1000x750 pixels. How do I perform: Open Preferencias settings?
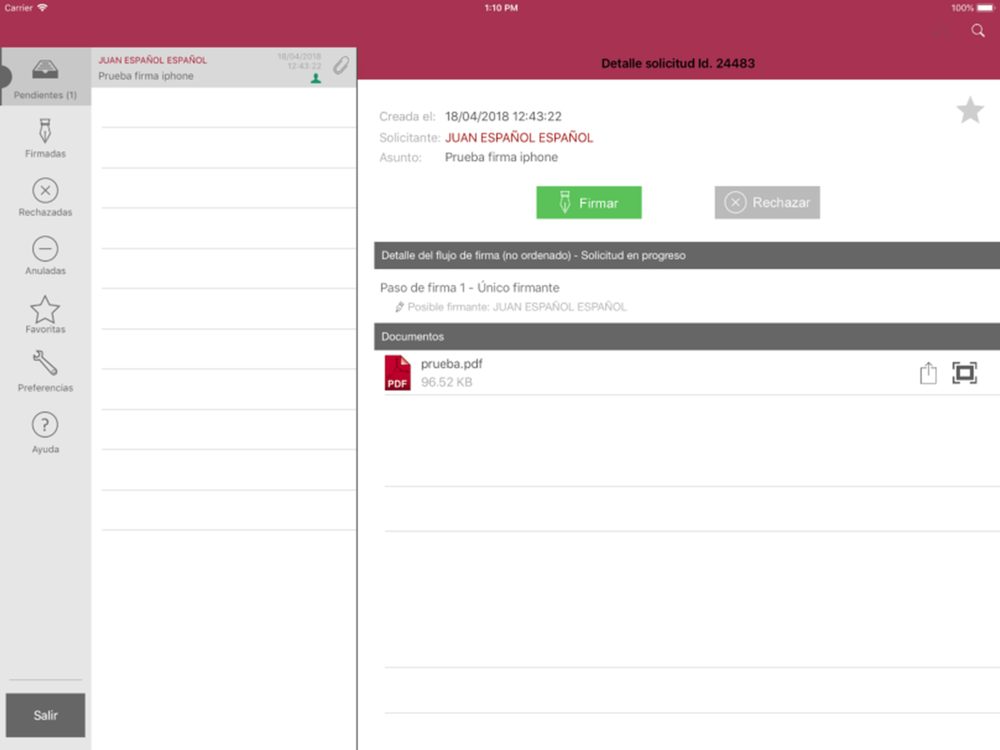coord(45,371)
